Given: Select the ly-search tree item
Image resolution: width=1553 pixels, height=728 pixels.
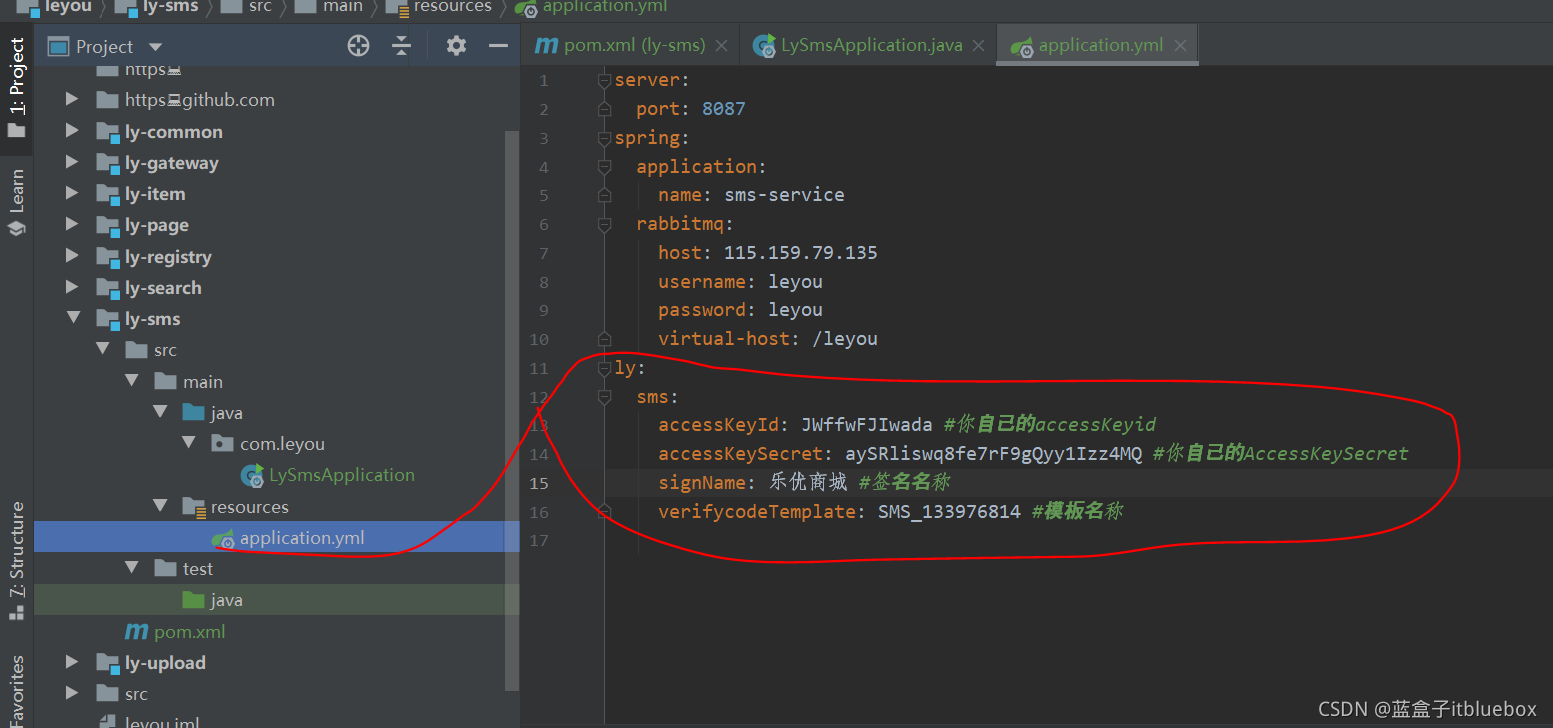Looking at the screenshot, I should (x=163, y=288).
